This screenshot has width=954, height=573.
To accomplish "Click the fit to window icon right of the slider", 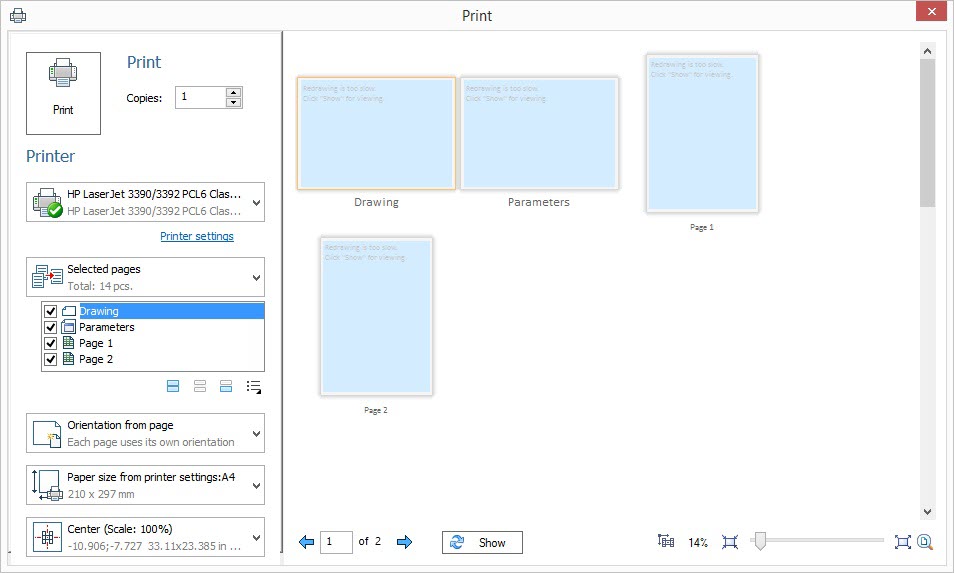I will click(902, 542).
